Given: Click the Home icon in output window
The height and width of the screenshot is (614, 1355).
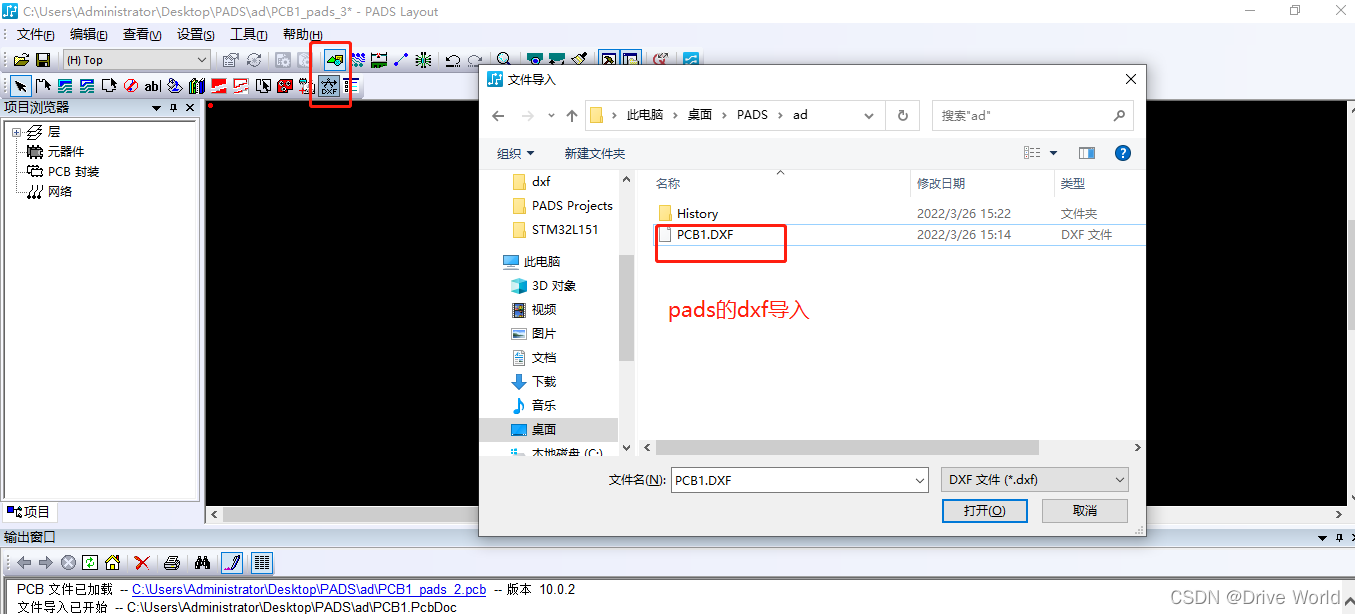Looking at the screenshot, I should coord(113,563).
